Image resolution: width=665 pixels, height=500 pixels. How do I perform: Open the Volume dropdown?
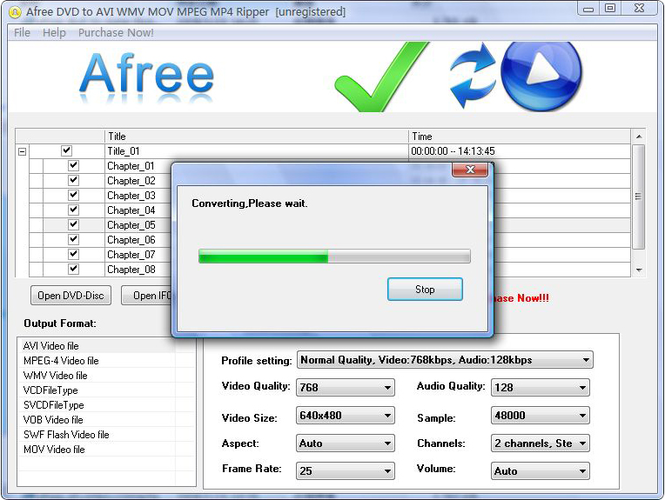coord(540,471)
